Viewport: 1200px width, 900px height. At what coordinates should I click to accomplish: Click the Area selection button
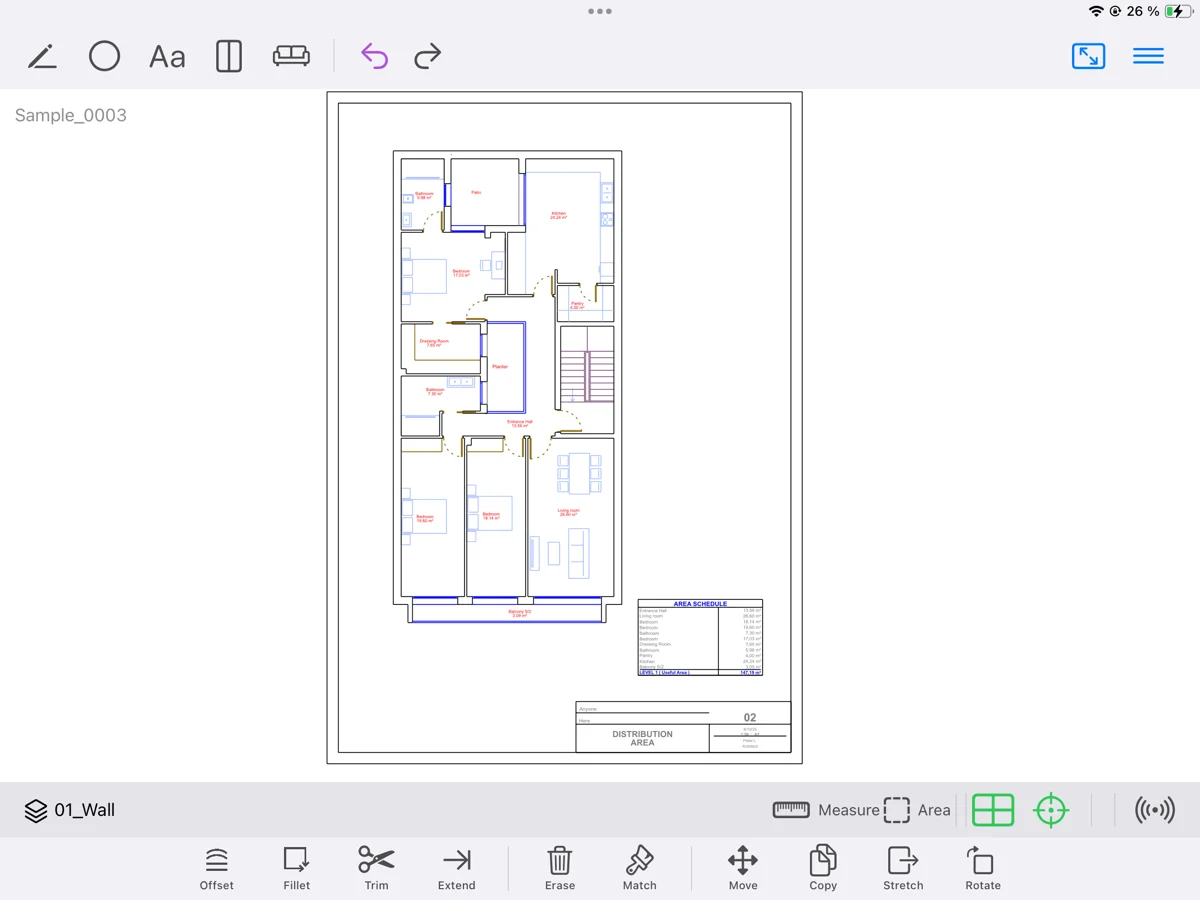tap(917, 810)
